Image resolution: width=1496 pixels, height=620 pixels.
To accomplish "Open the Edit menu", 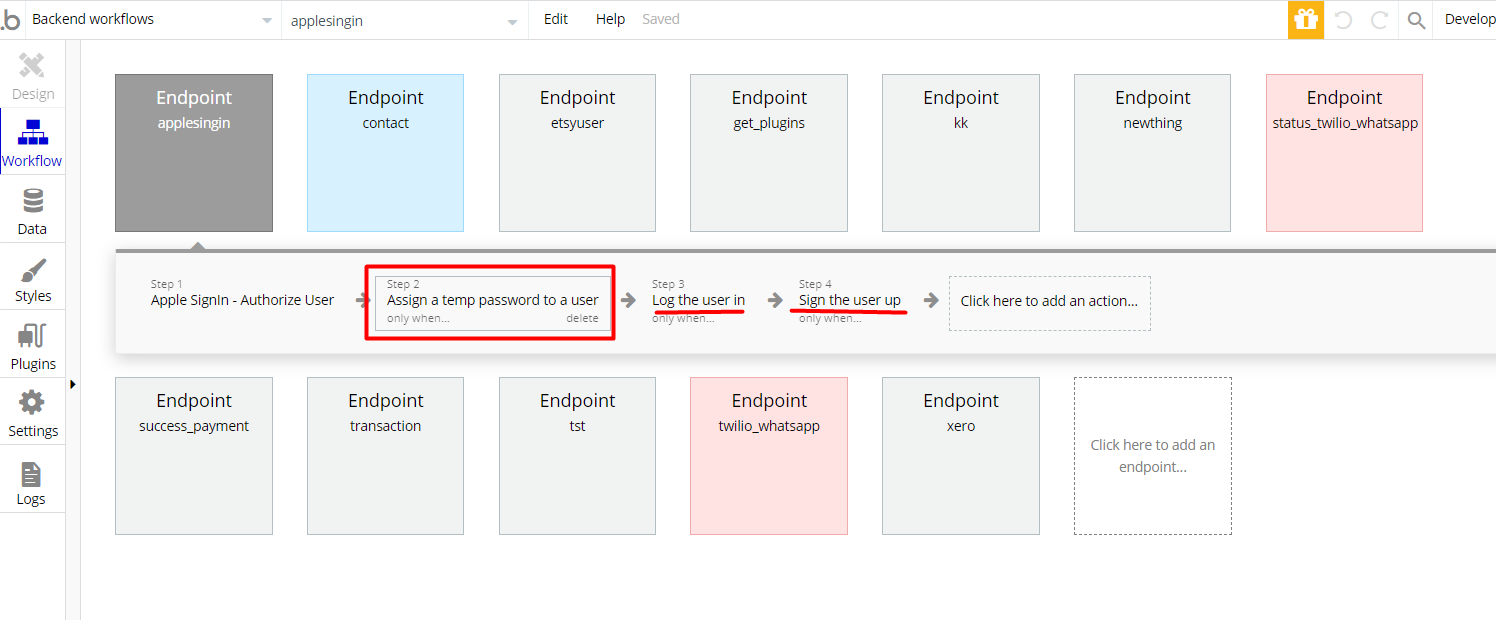I will click(x=556, y=19).
